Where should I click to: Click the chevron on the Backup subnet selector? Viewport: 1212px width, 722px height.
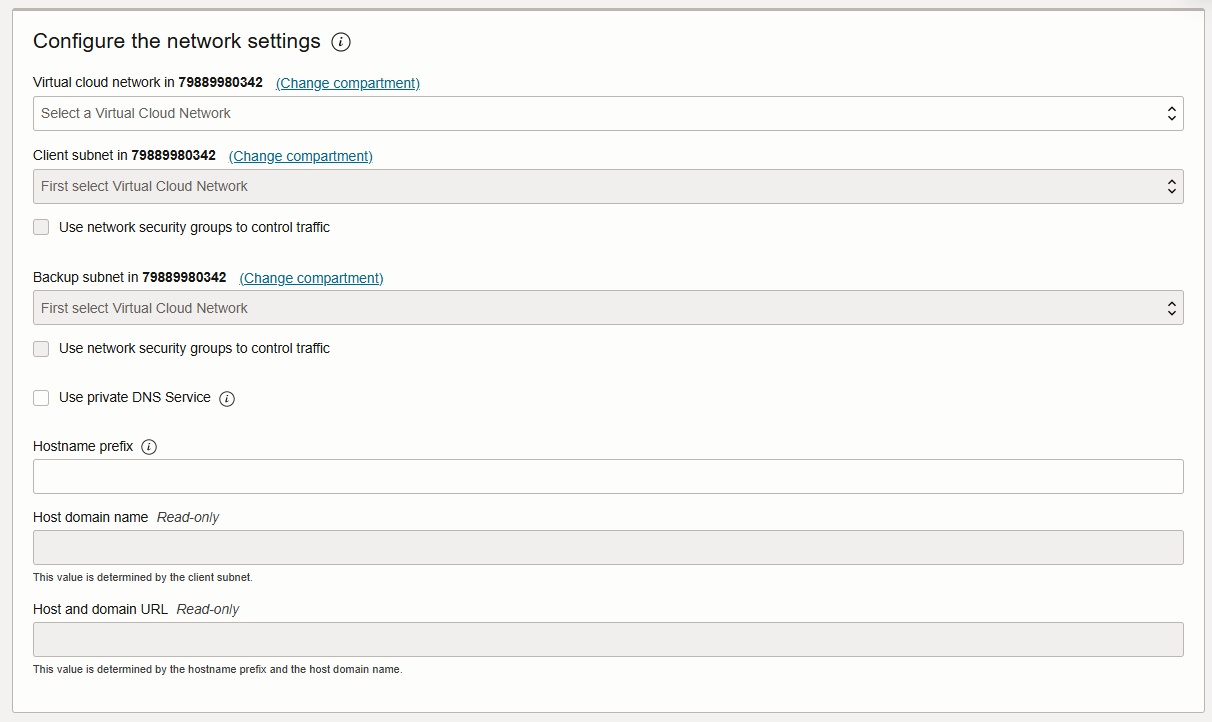(x=1171, y=307)
